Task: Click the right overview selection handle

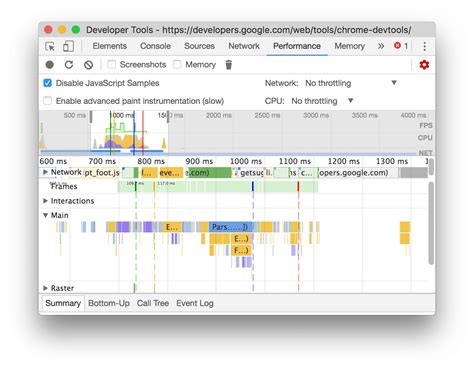Action: [x=168, y=117]
